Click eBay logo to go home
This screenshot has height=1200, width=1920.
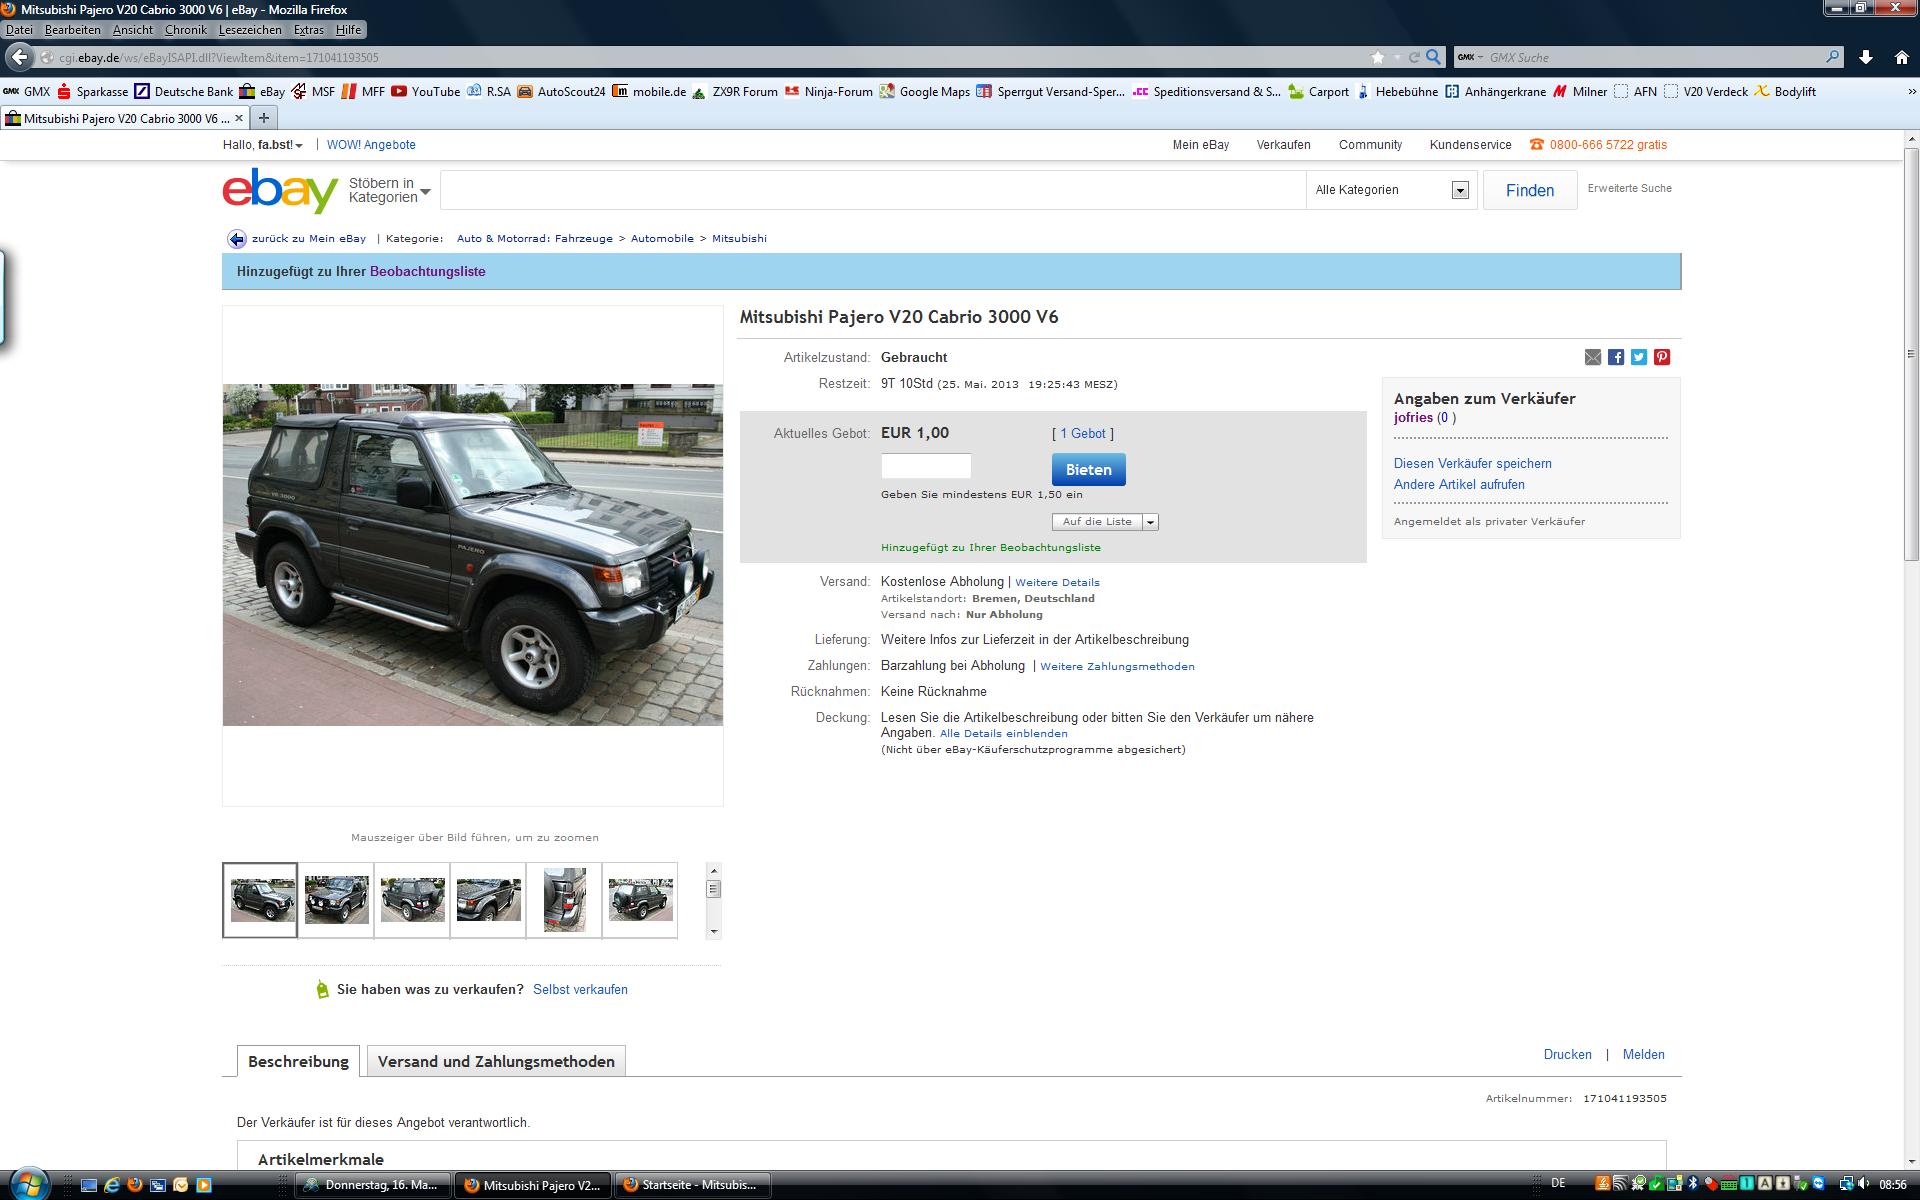[280, 190]
